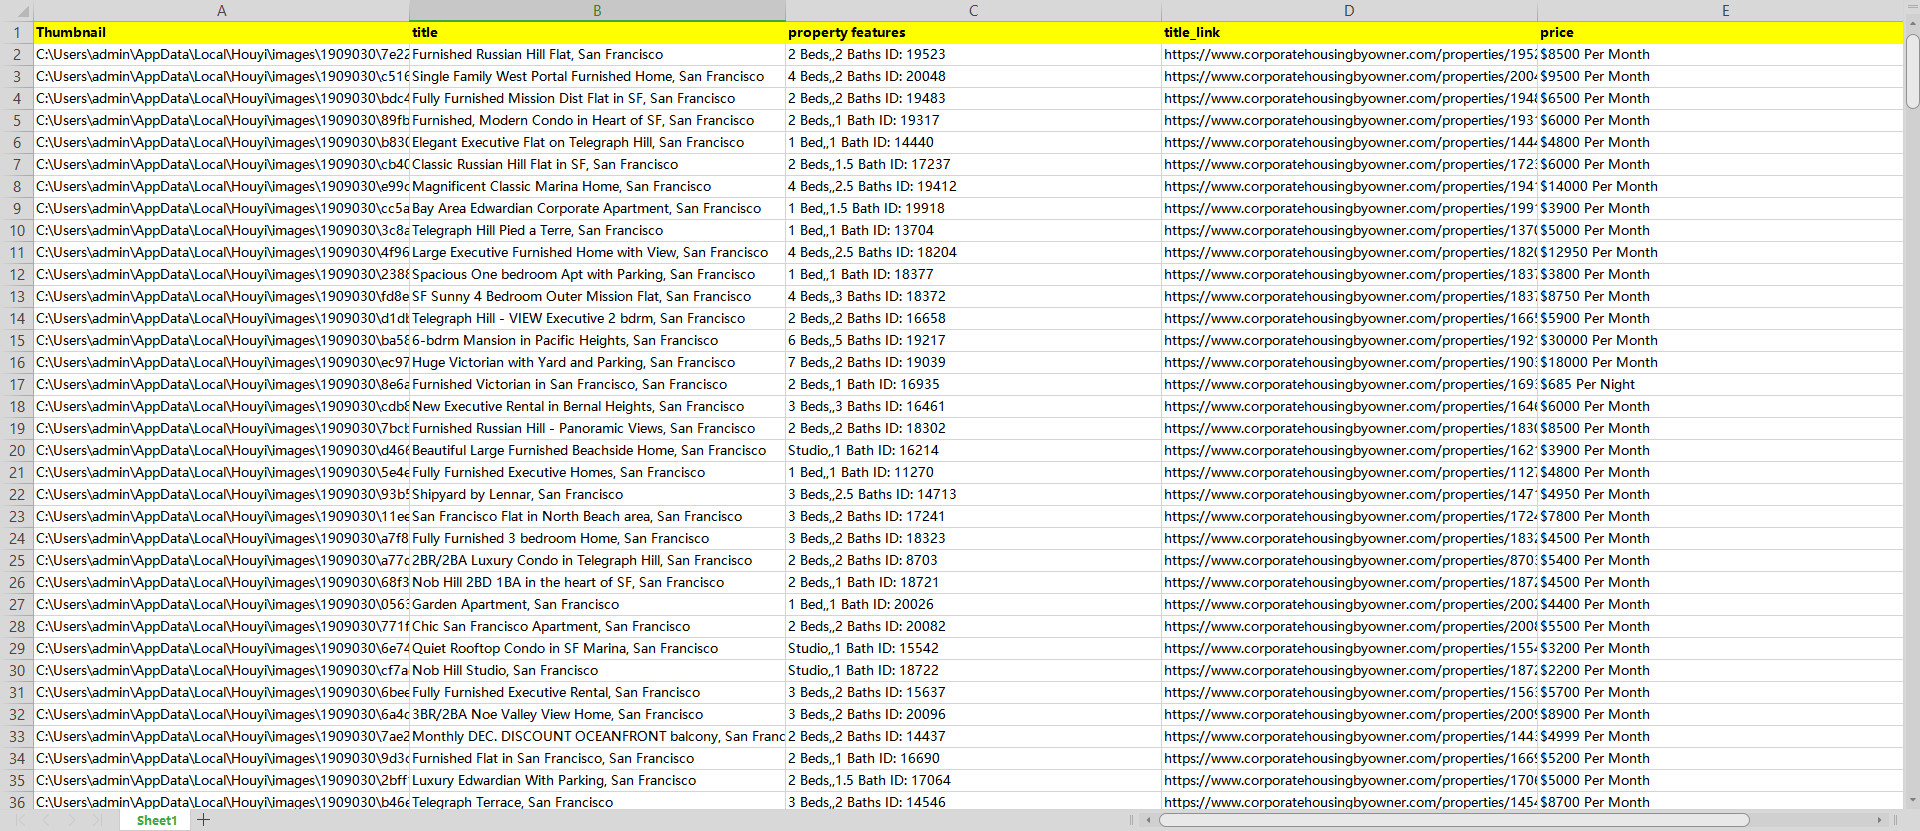Select column A header
This screenshot has width=1920, height=831.
tap(221, 10)
